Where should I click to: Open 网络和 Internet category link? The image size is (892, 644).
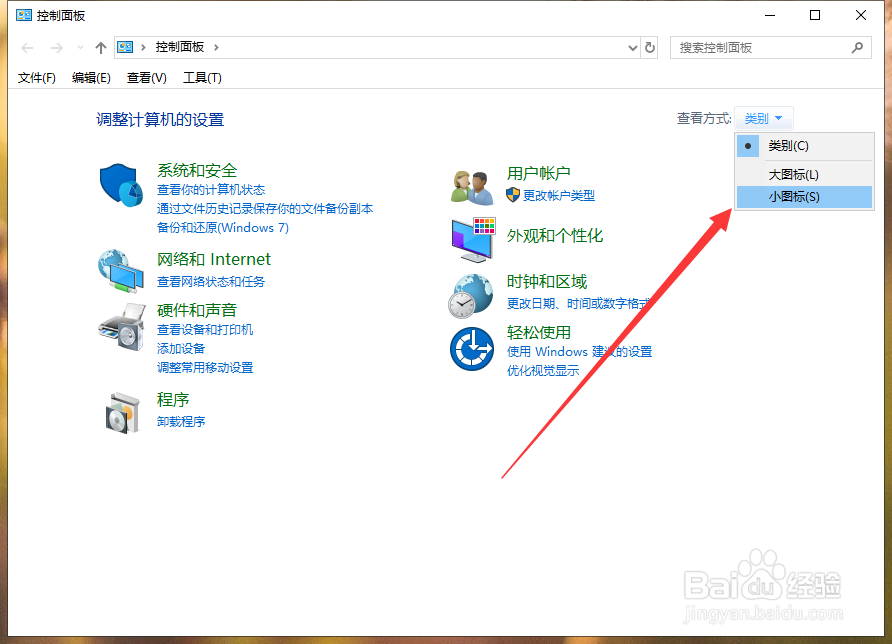pos(214,259)
